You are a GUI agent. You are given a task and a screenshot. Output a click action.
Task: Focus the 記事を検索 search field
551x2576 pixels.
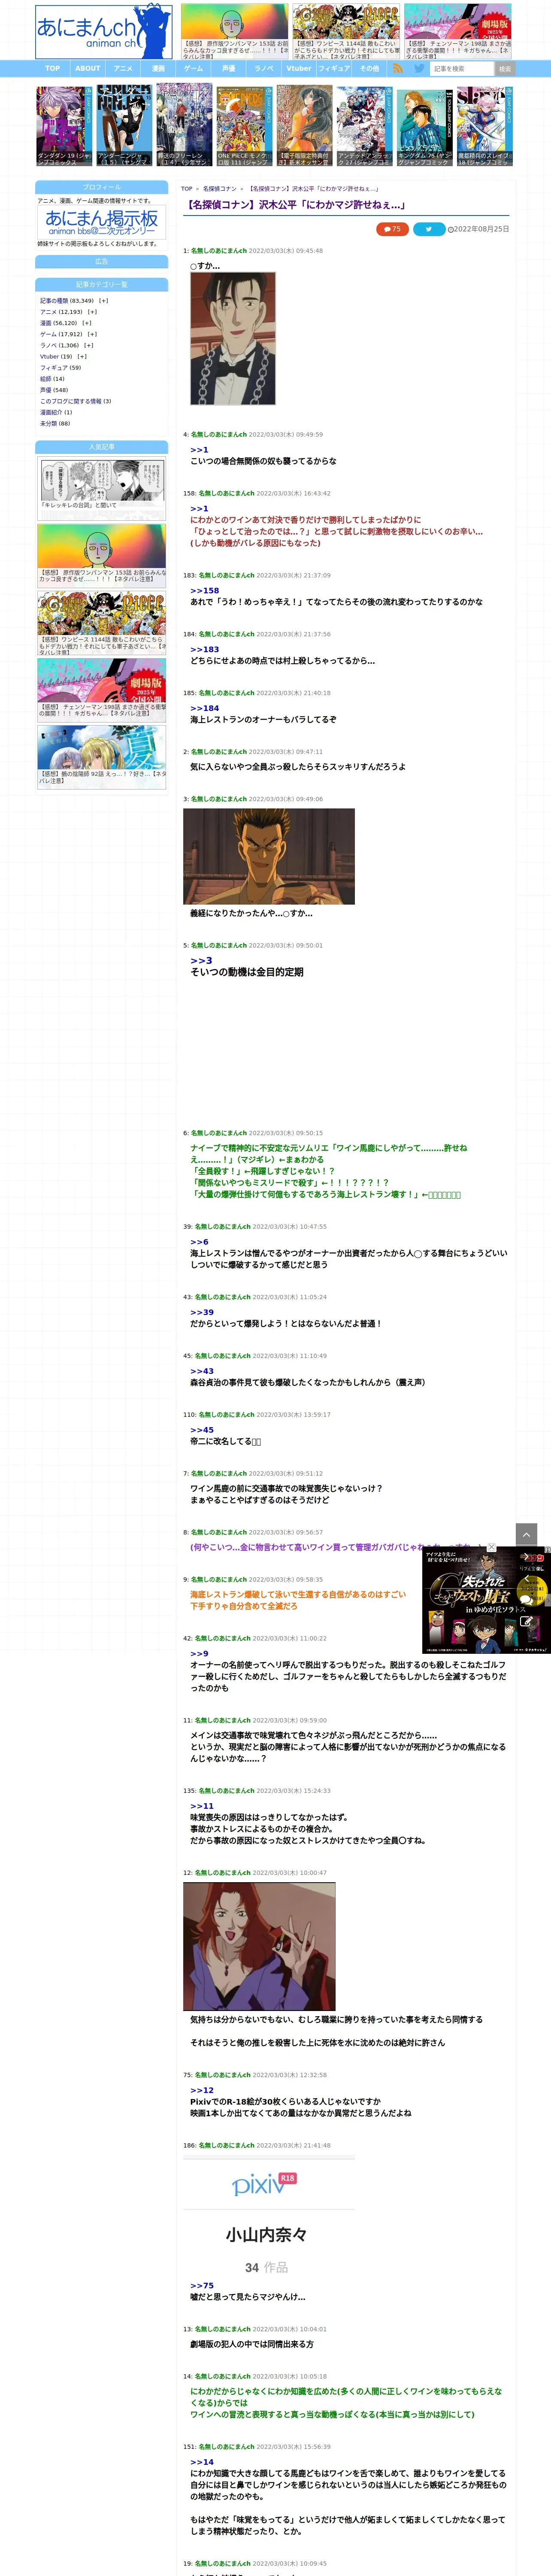pyautogui.click(x=462, y=69)
